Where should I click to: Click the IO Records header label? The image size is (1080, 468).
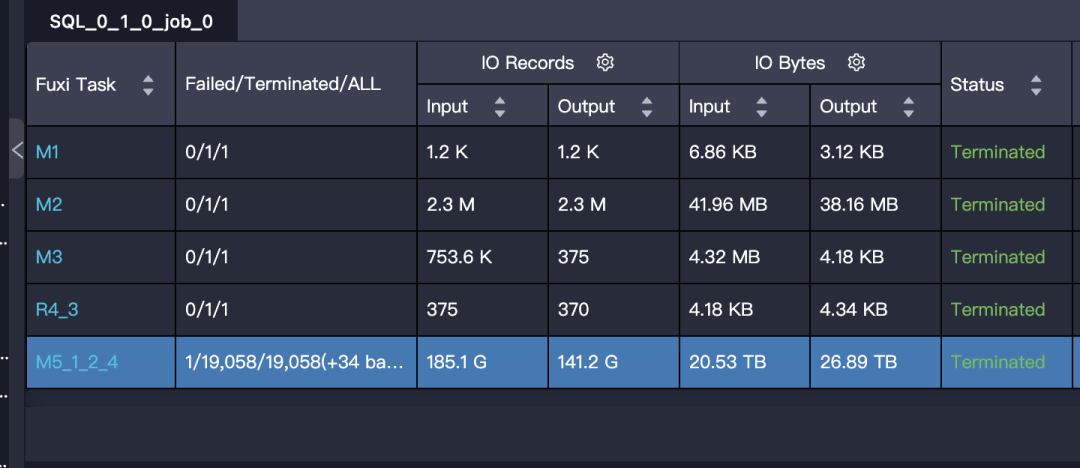pyautogui.click(x=528, y=63)
